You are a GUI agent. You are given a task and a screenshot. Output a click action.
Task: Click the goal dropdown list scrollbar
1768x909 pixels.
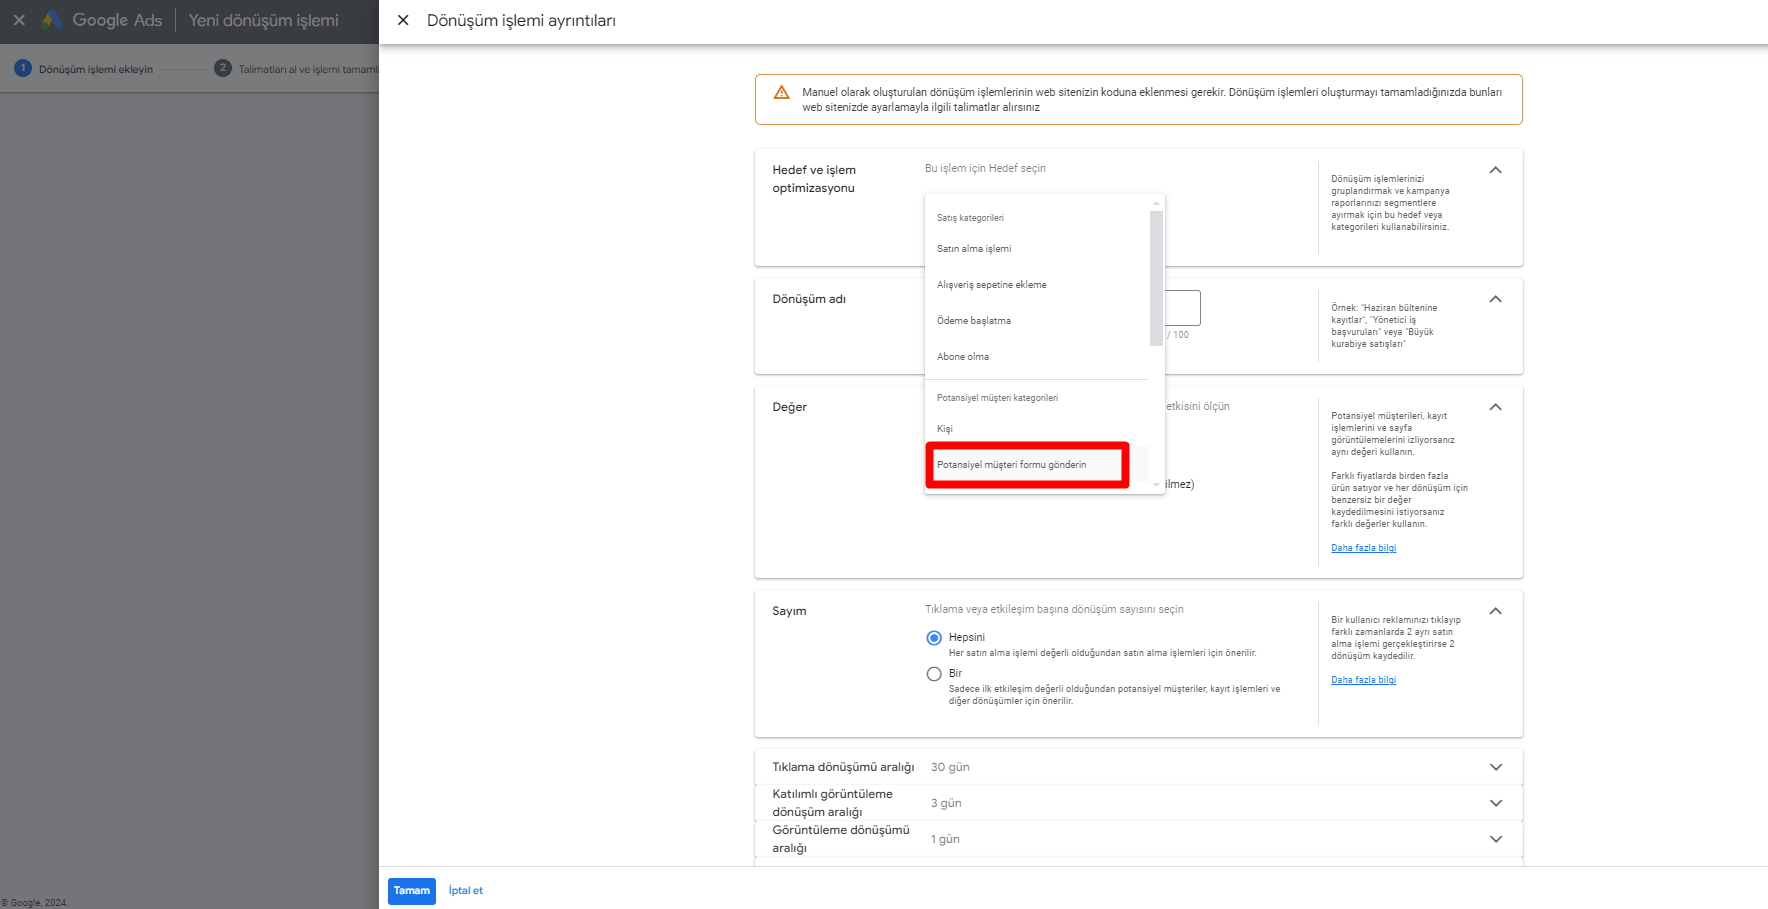(1156, 278)
